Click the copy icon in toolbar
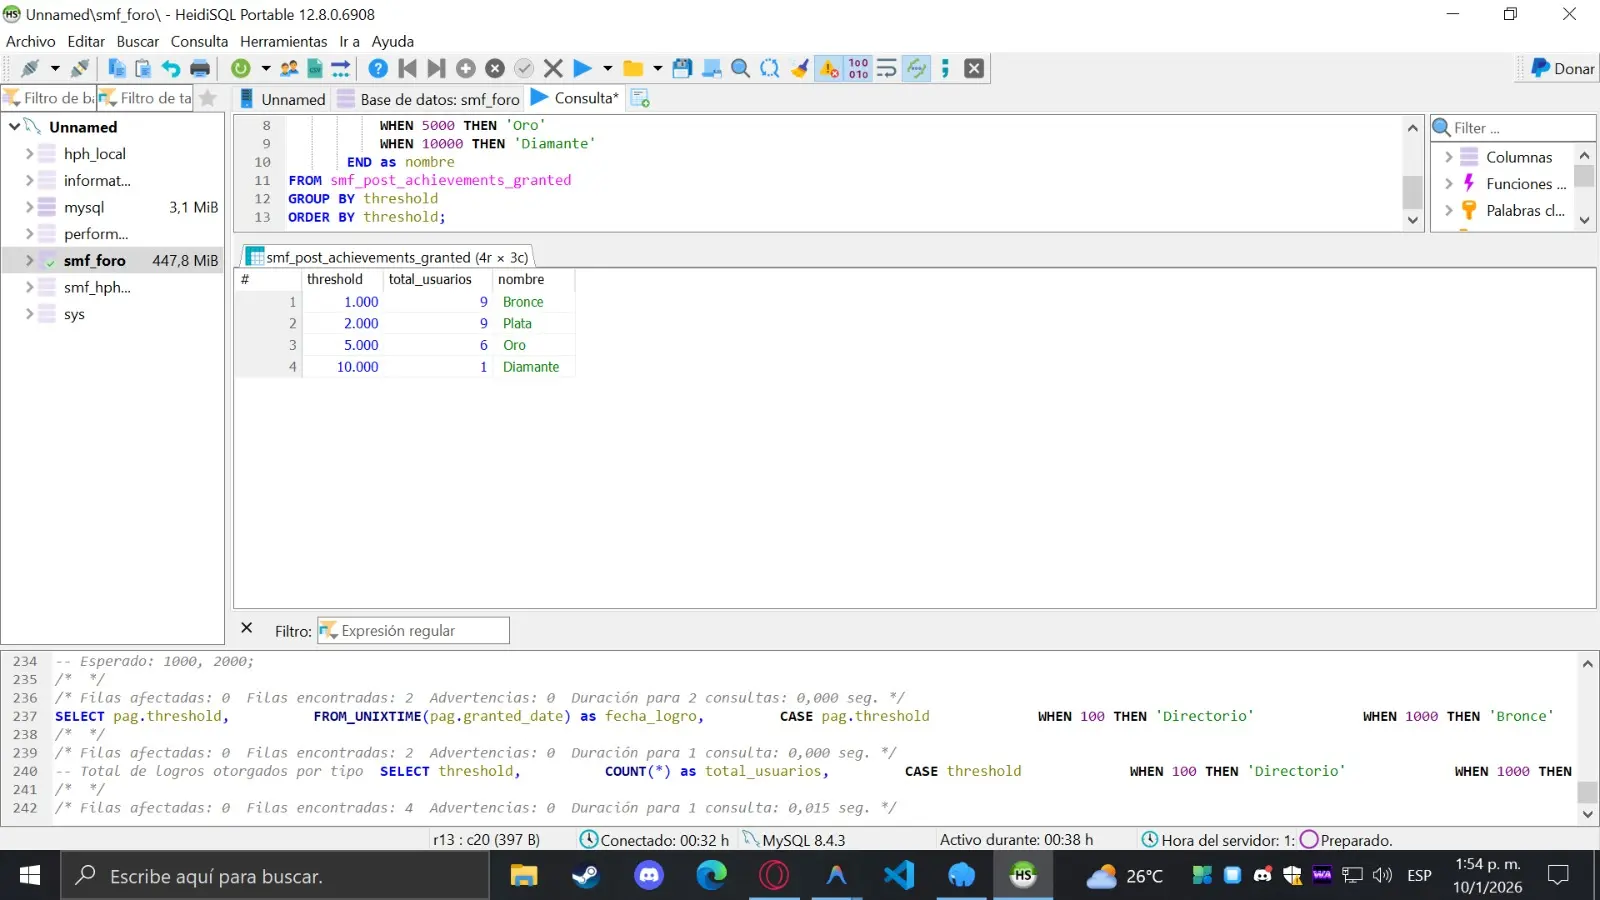The image size is (1600, 900). pyautogui.click(x=117, y=68)
